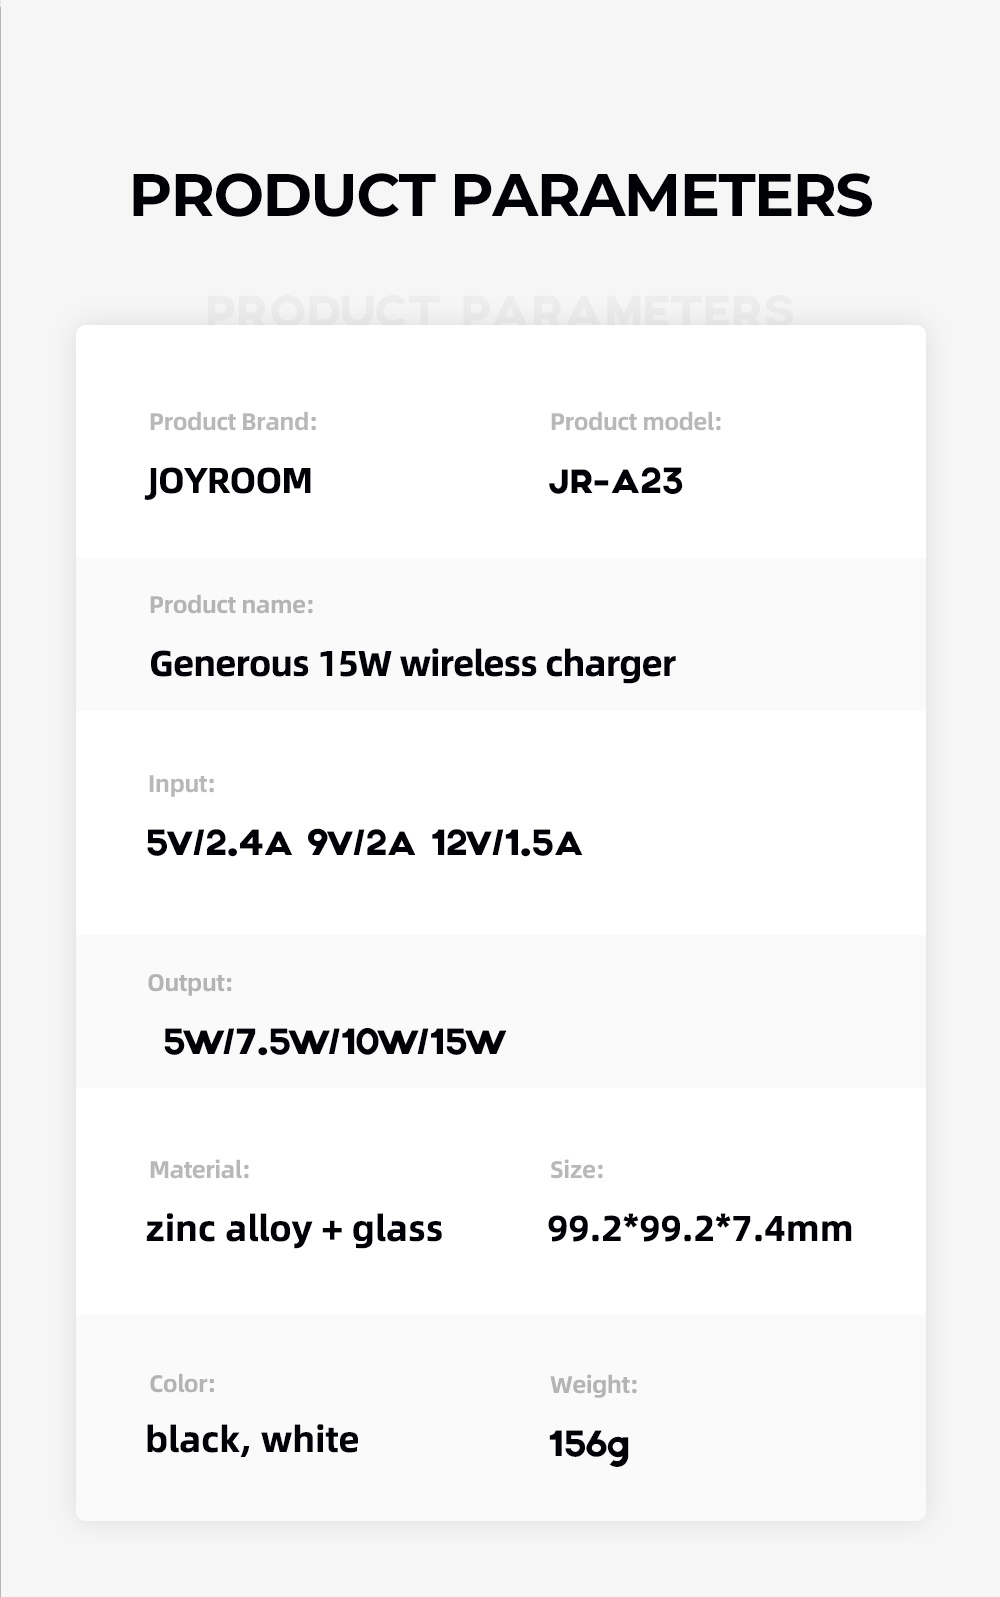
Task: Click the Output label
Action: coord(189,983)
